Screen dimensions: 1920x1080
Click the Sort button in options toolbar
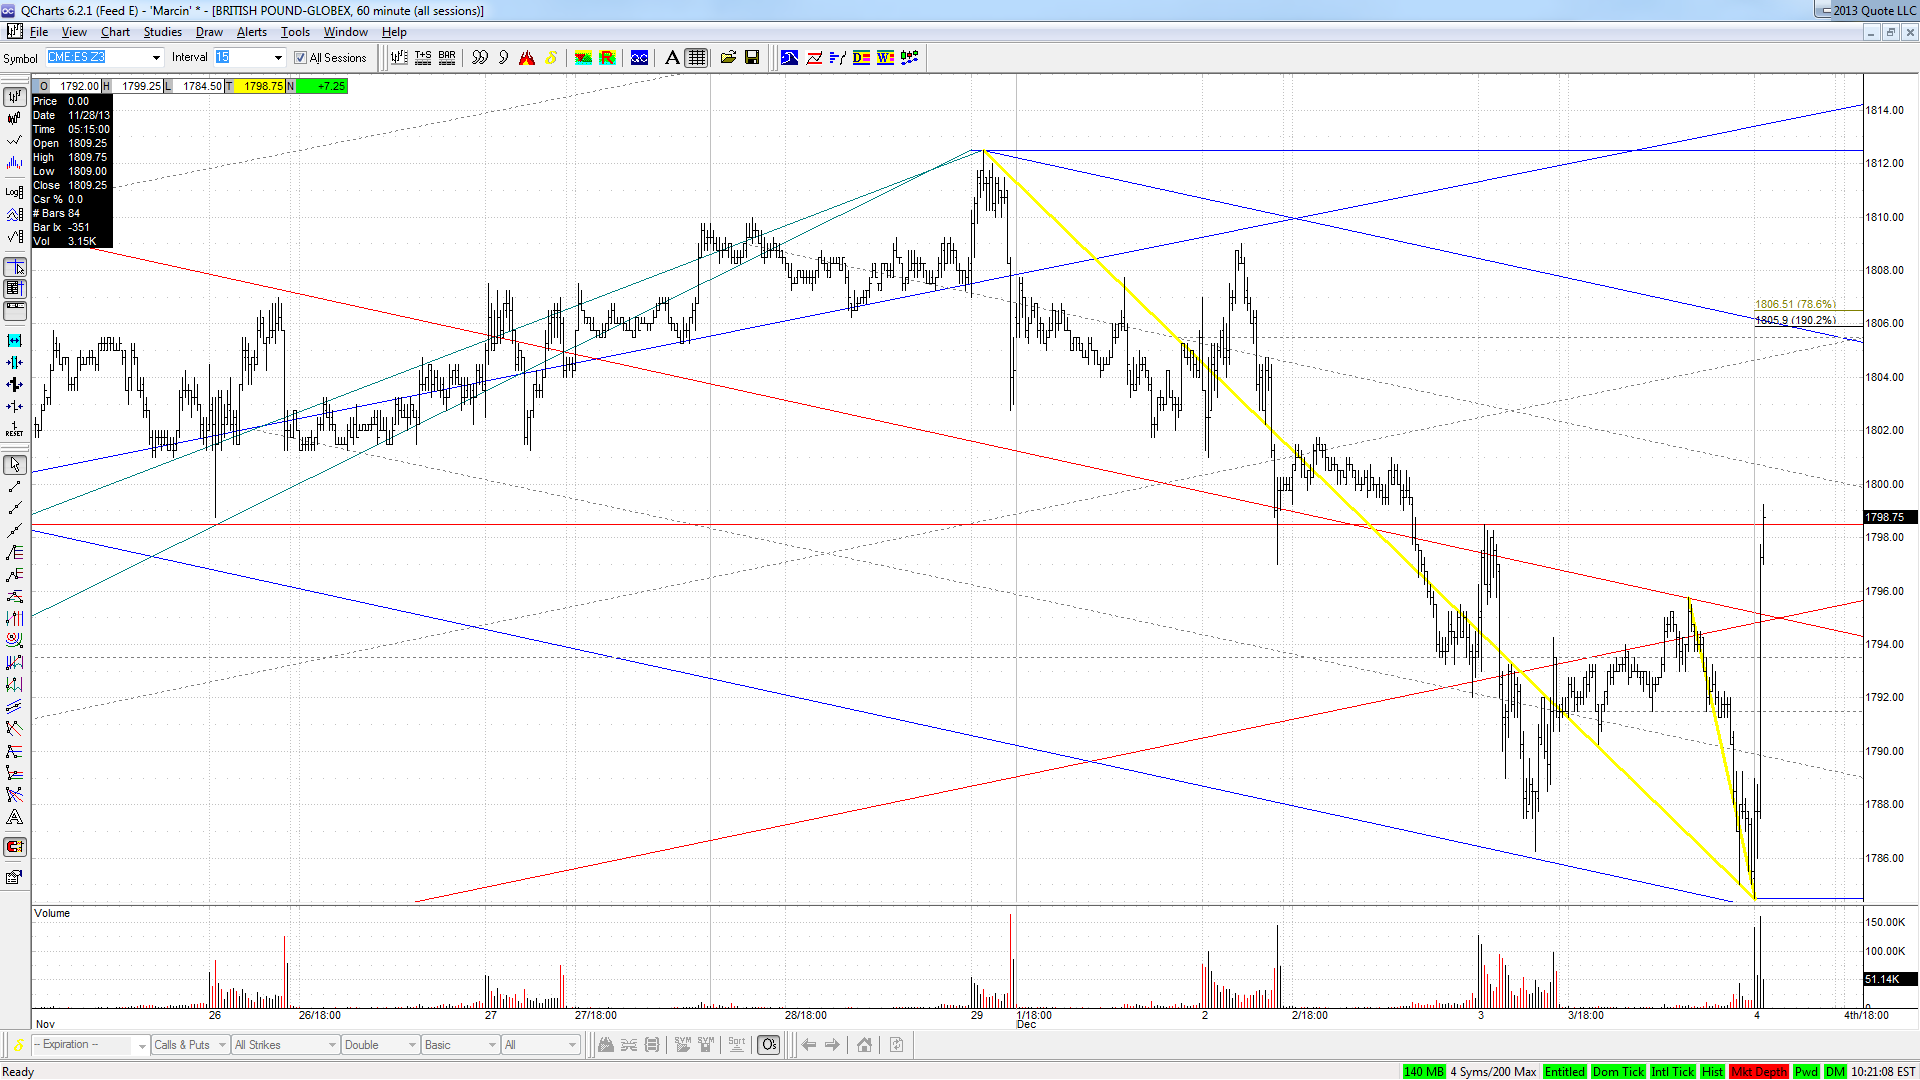point(737,1045)
